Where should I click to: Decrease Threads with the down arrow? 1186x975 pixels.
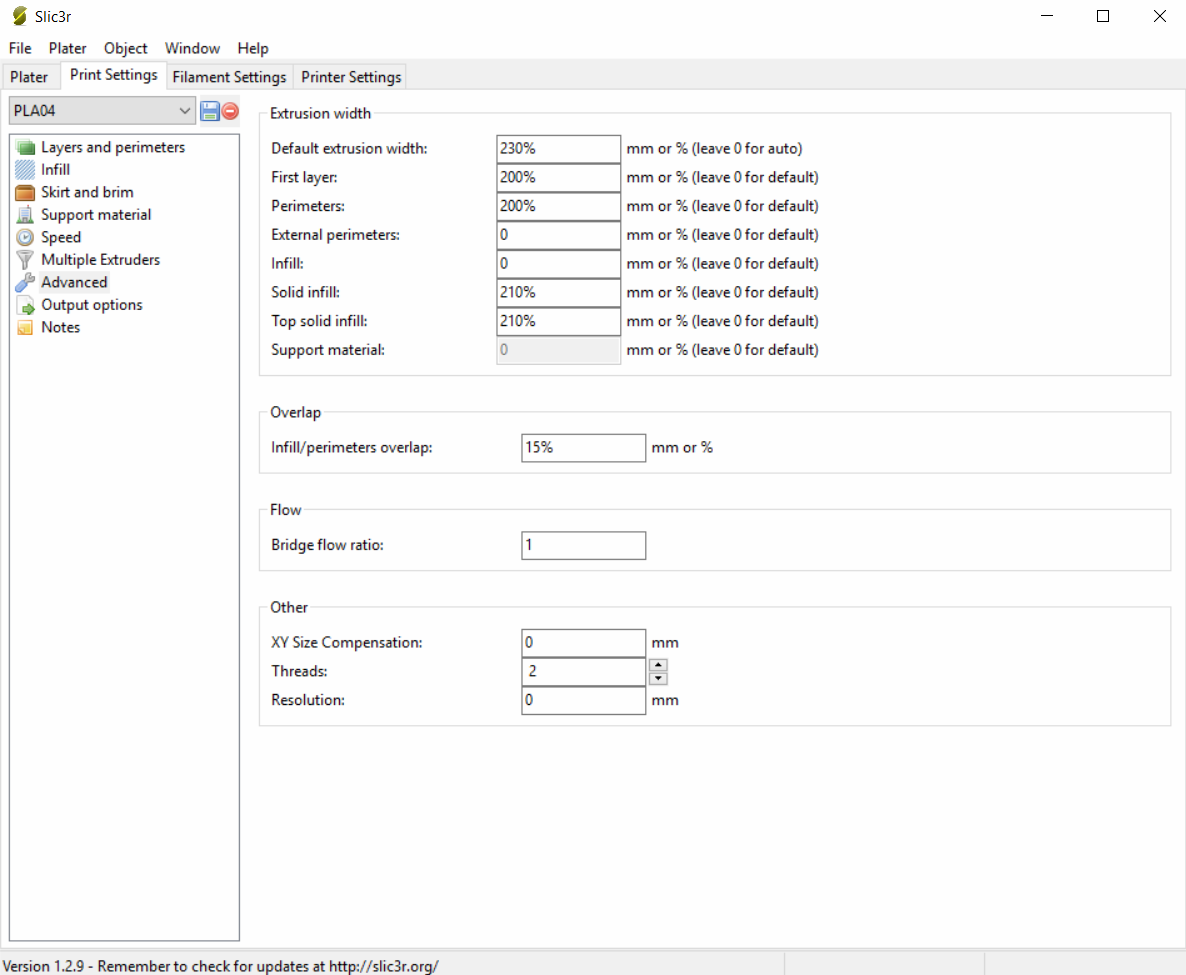[658, 678]
